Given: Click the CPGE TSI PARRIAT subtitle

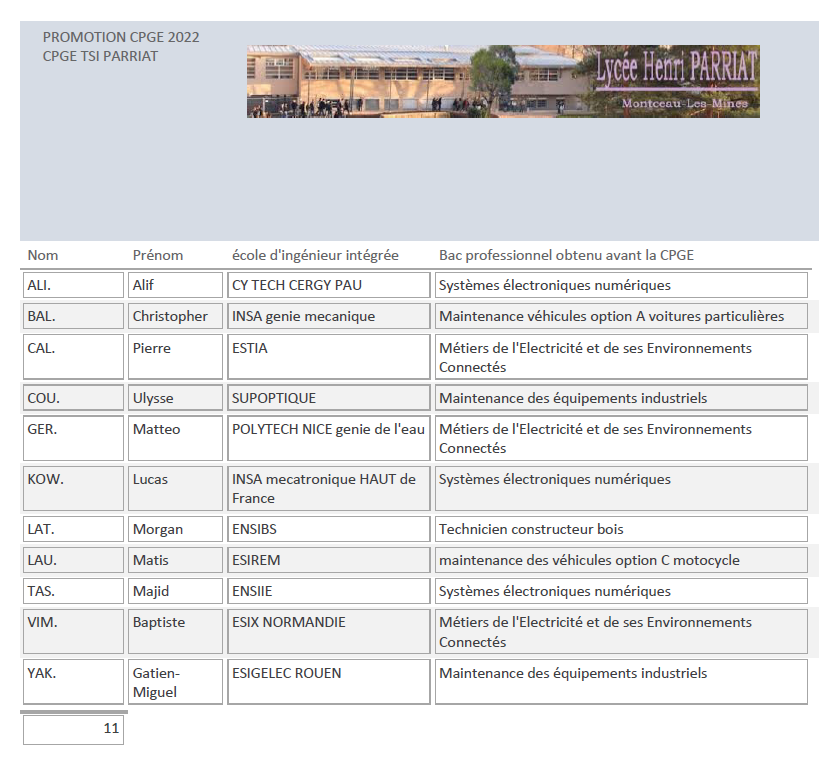Looking at the screenshot, I should coord(100,56).
